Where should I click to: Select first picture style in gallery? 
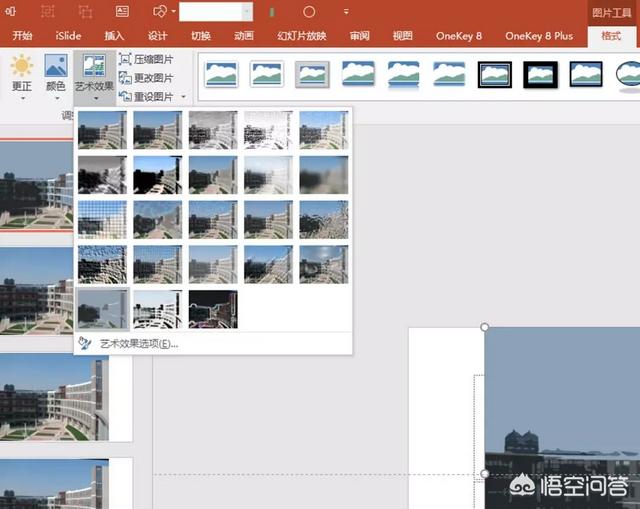click(221, 74)
